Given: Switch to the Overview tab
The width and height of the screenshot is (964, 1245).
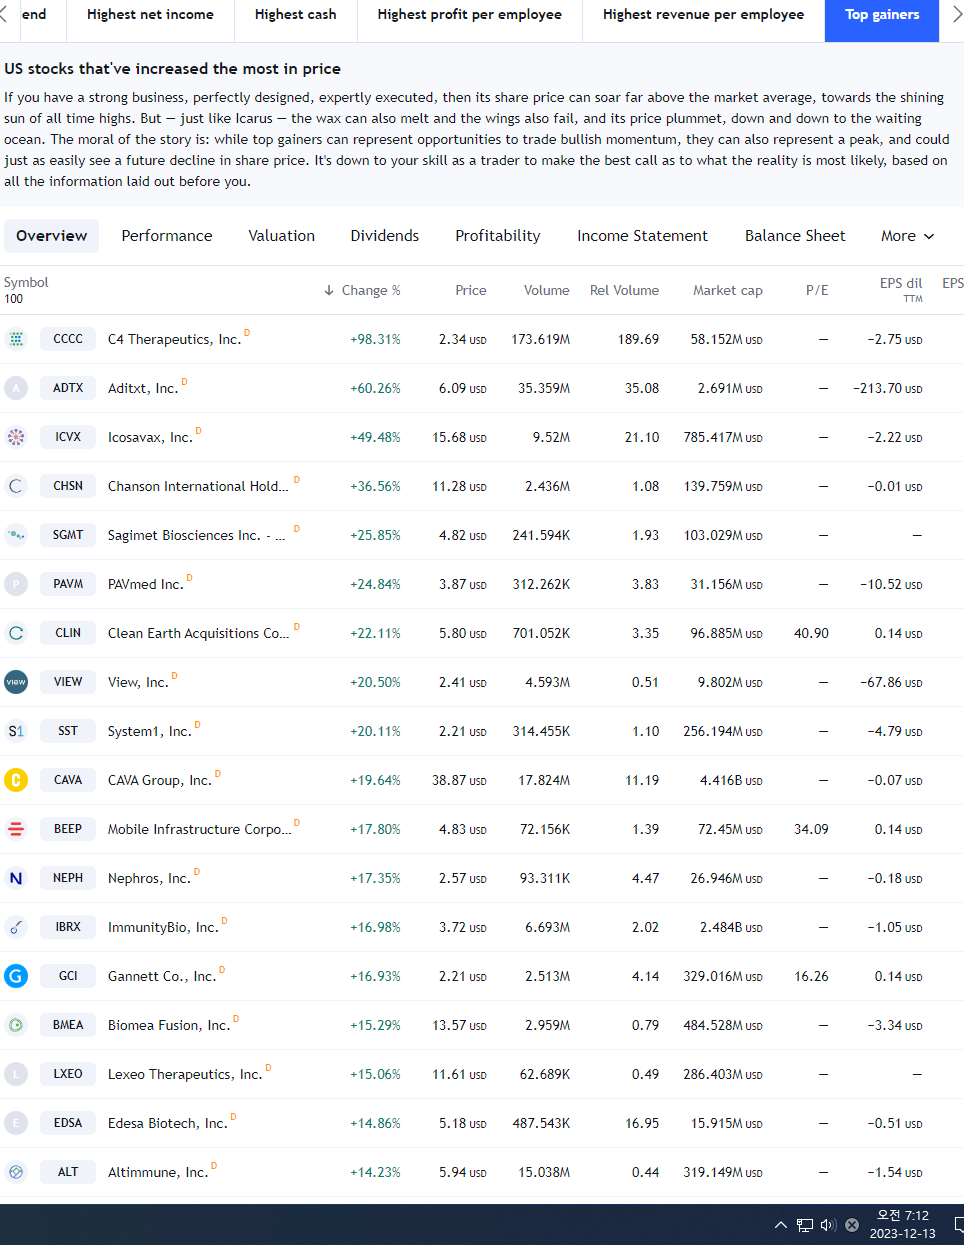Looking at the screenshot, I should [x=52, y=236].
